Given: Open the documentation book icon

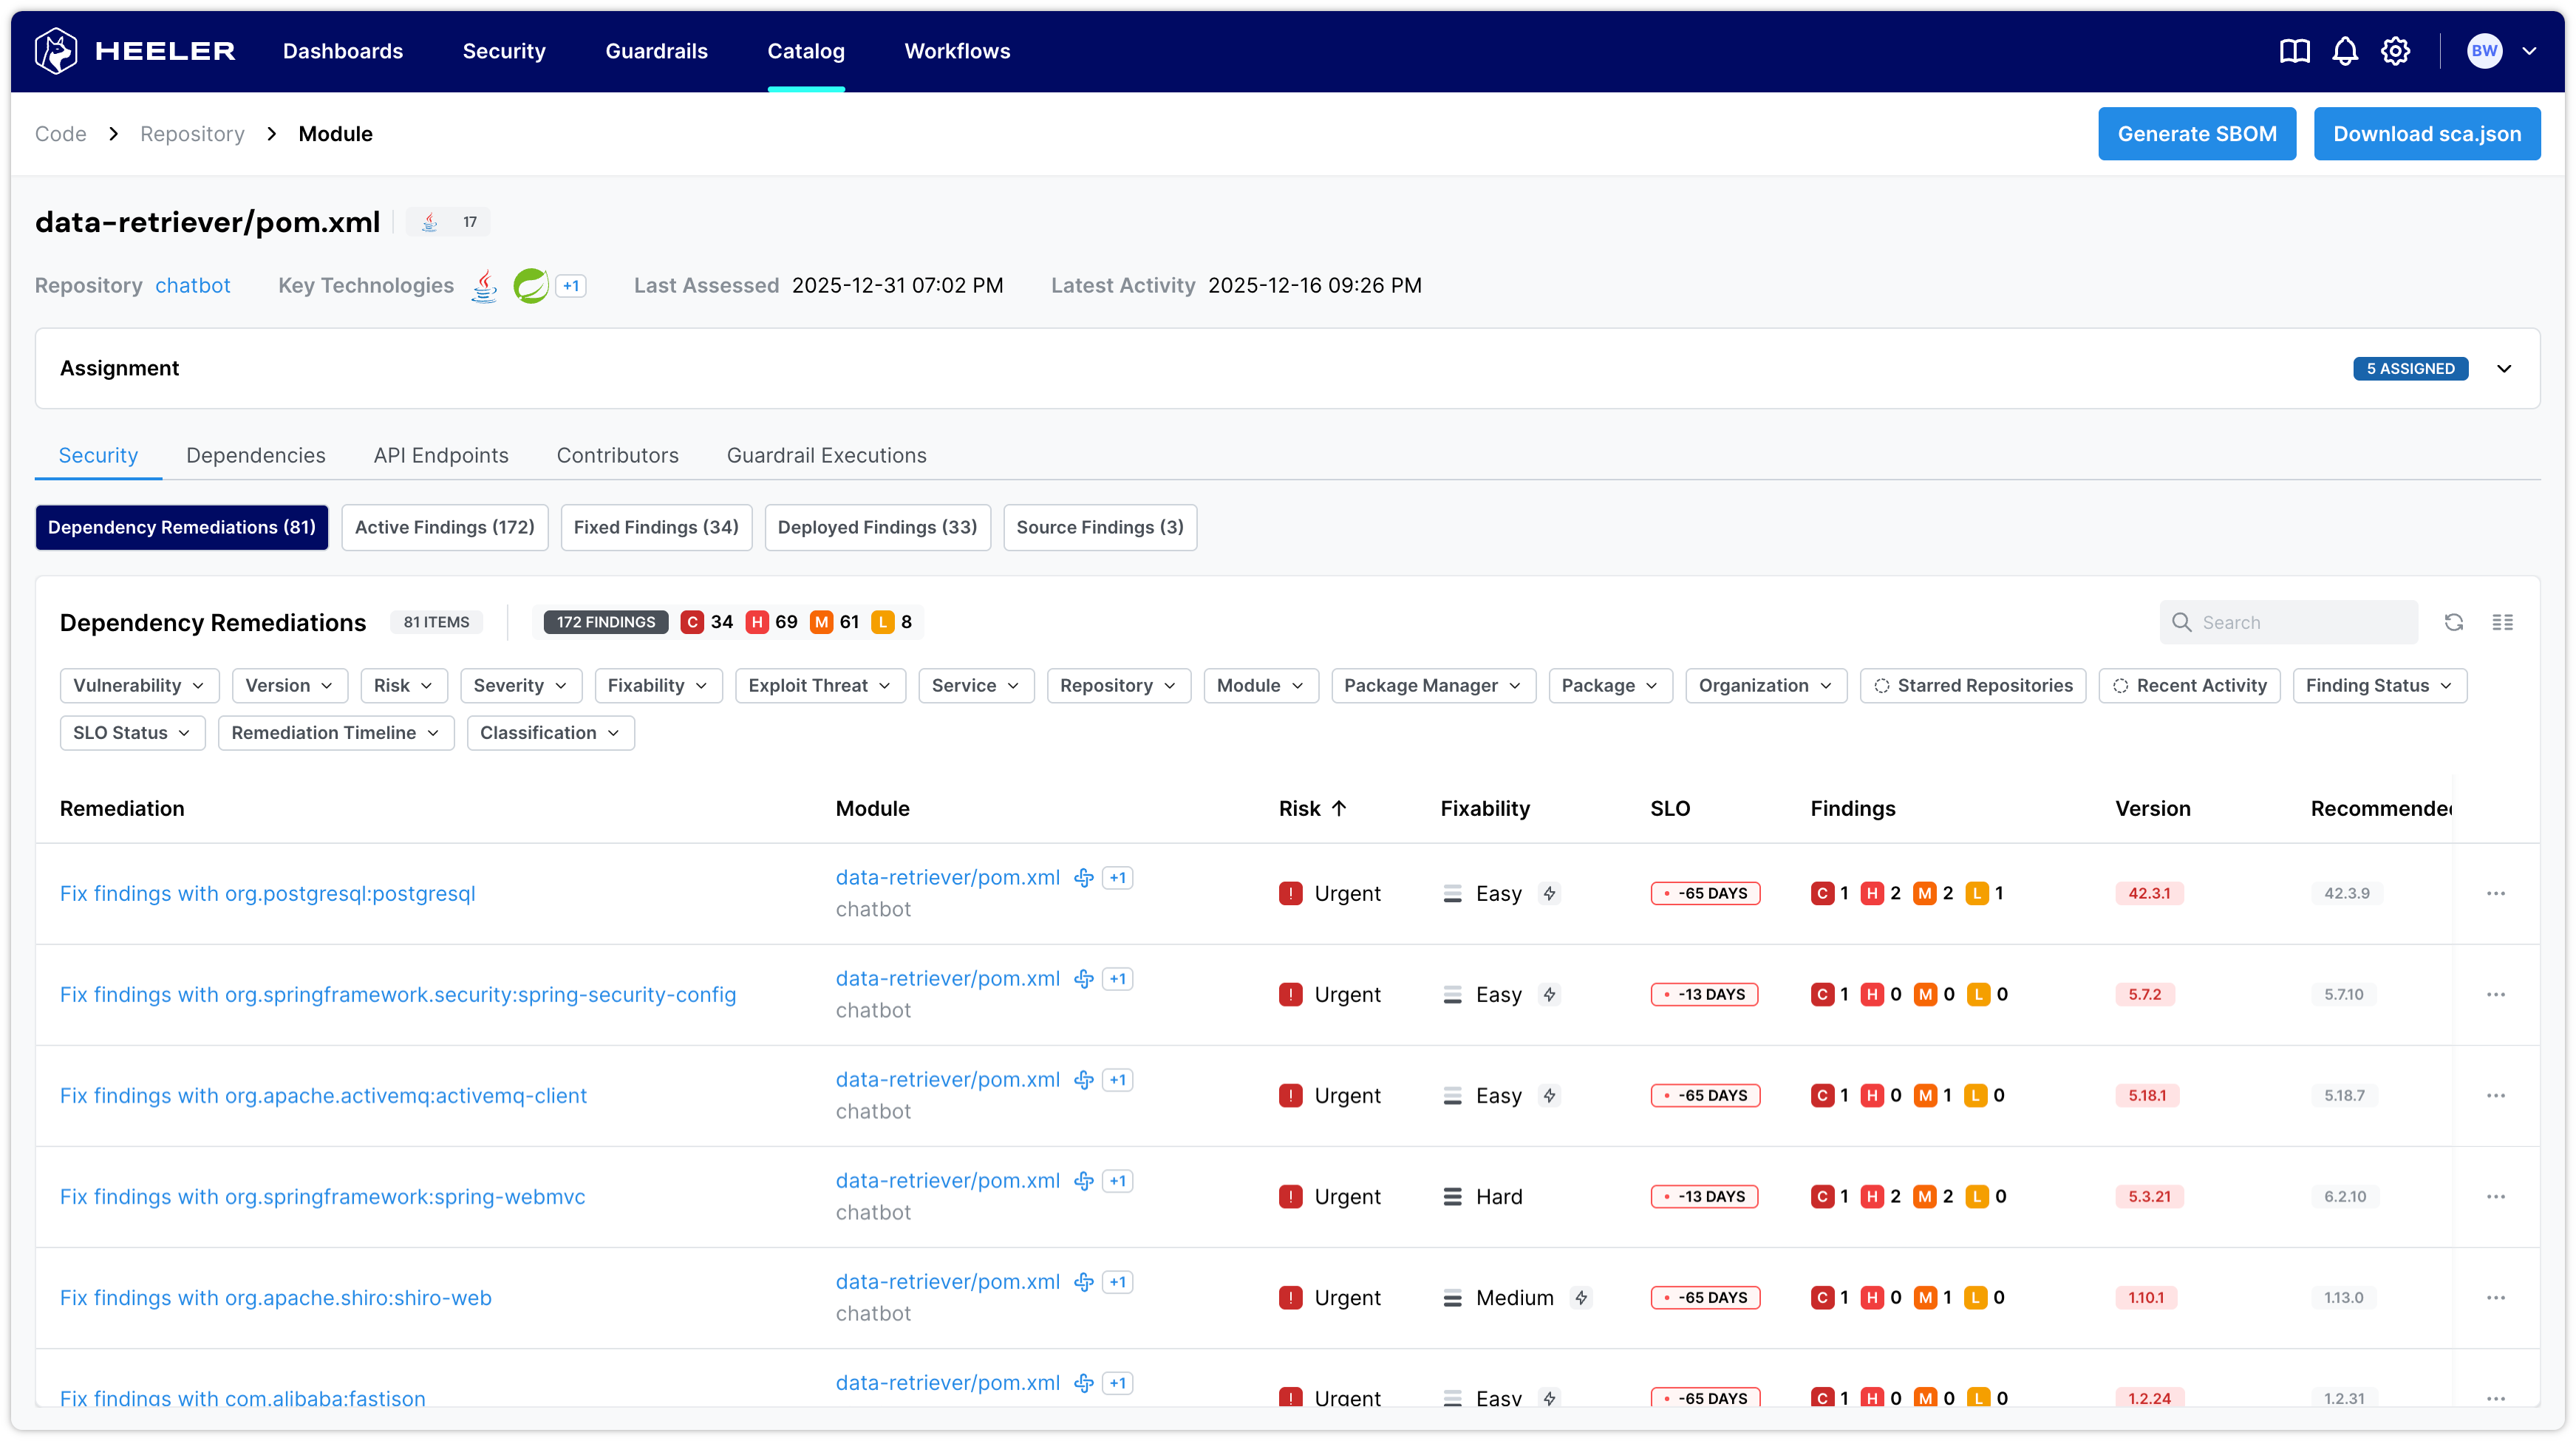Looking at the screenshot, I should [2294, 51].
